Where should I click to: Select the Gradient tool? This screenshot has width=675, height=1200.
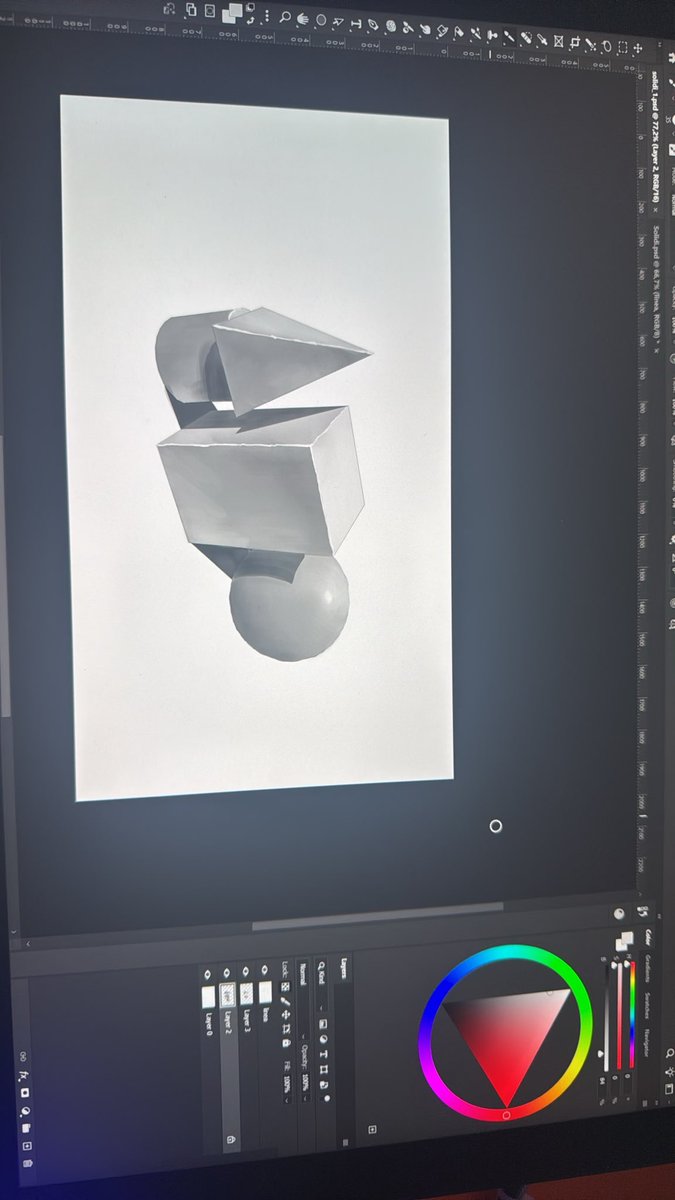[442, 29]
